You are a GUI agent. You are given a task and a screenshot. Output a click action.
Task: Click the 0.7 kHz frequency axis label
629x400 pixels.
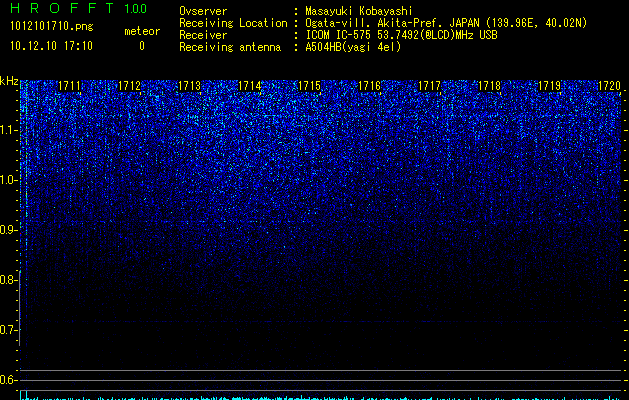coord(9,330)
